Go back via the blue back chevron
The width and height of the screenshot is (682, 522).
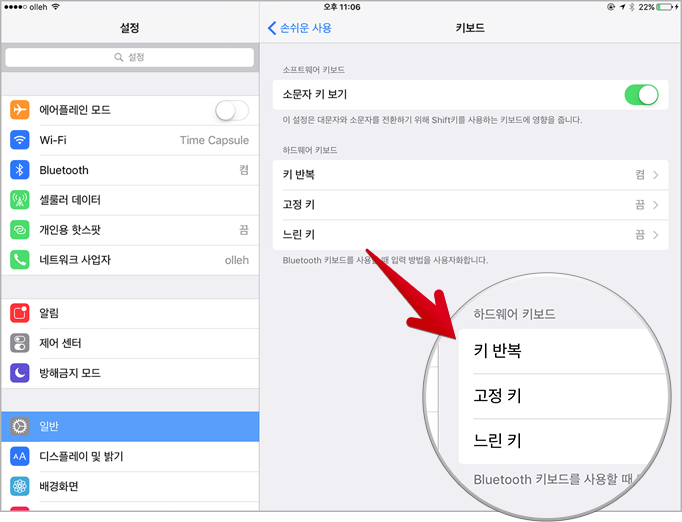tap(272, 28)
